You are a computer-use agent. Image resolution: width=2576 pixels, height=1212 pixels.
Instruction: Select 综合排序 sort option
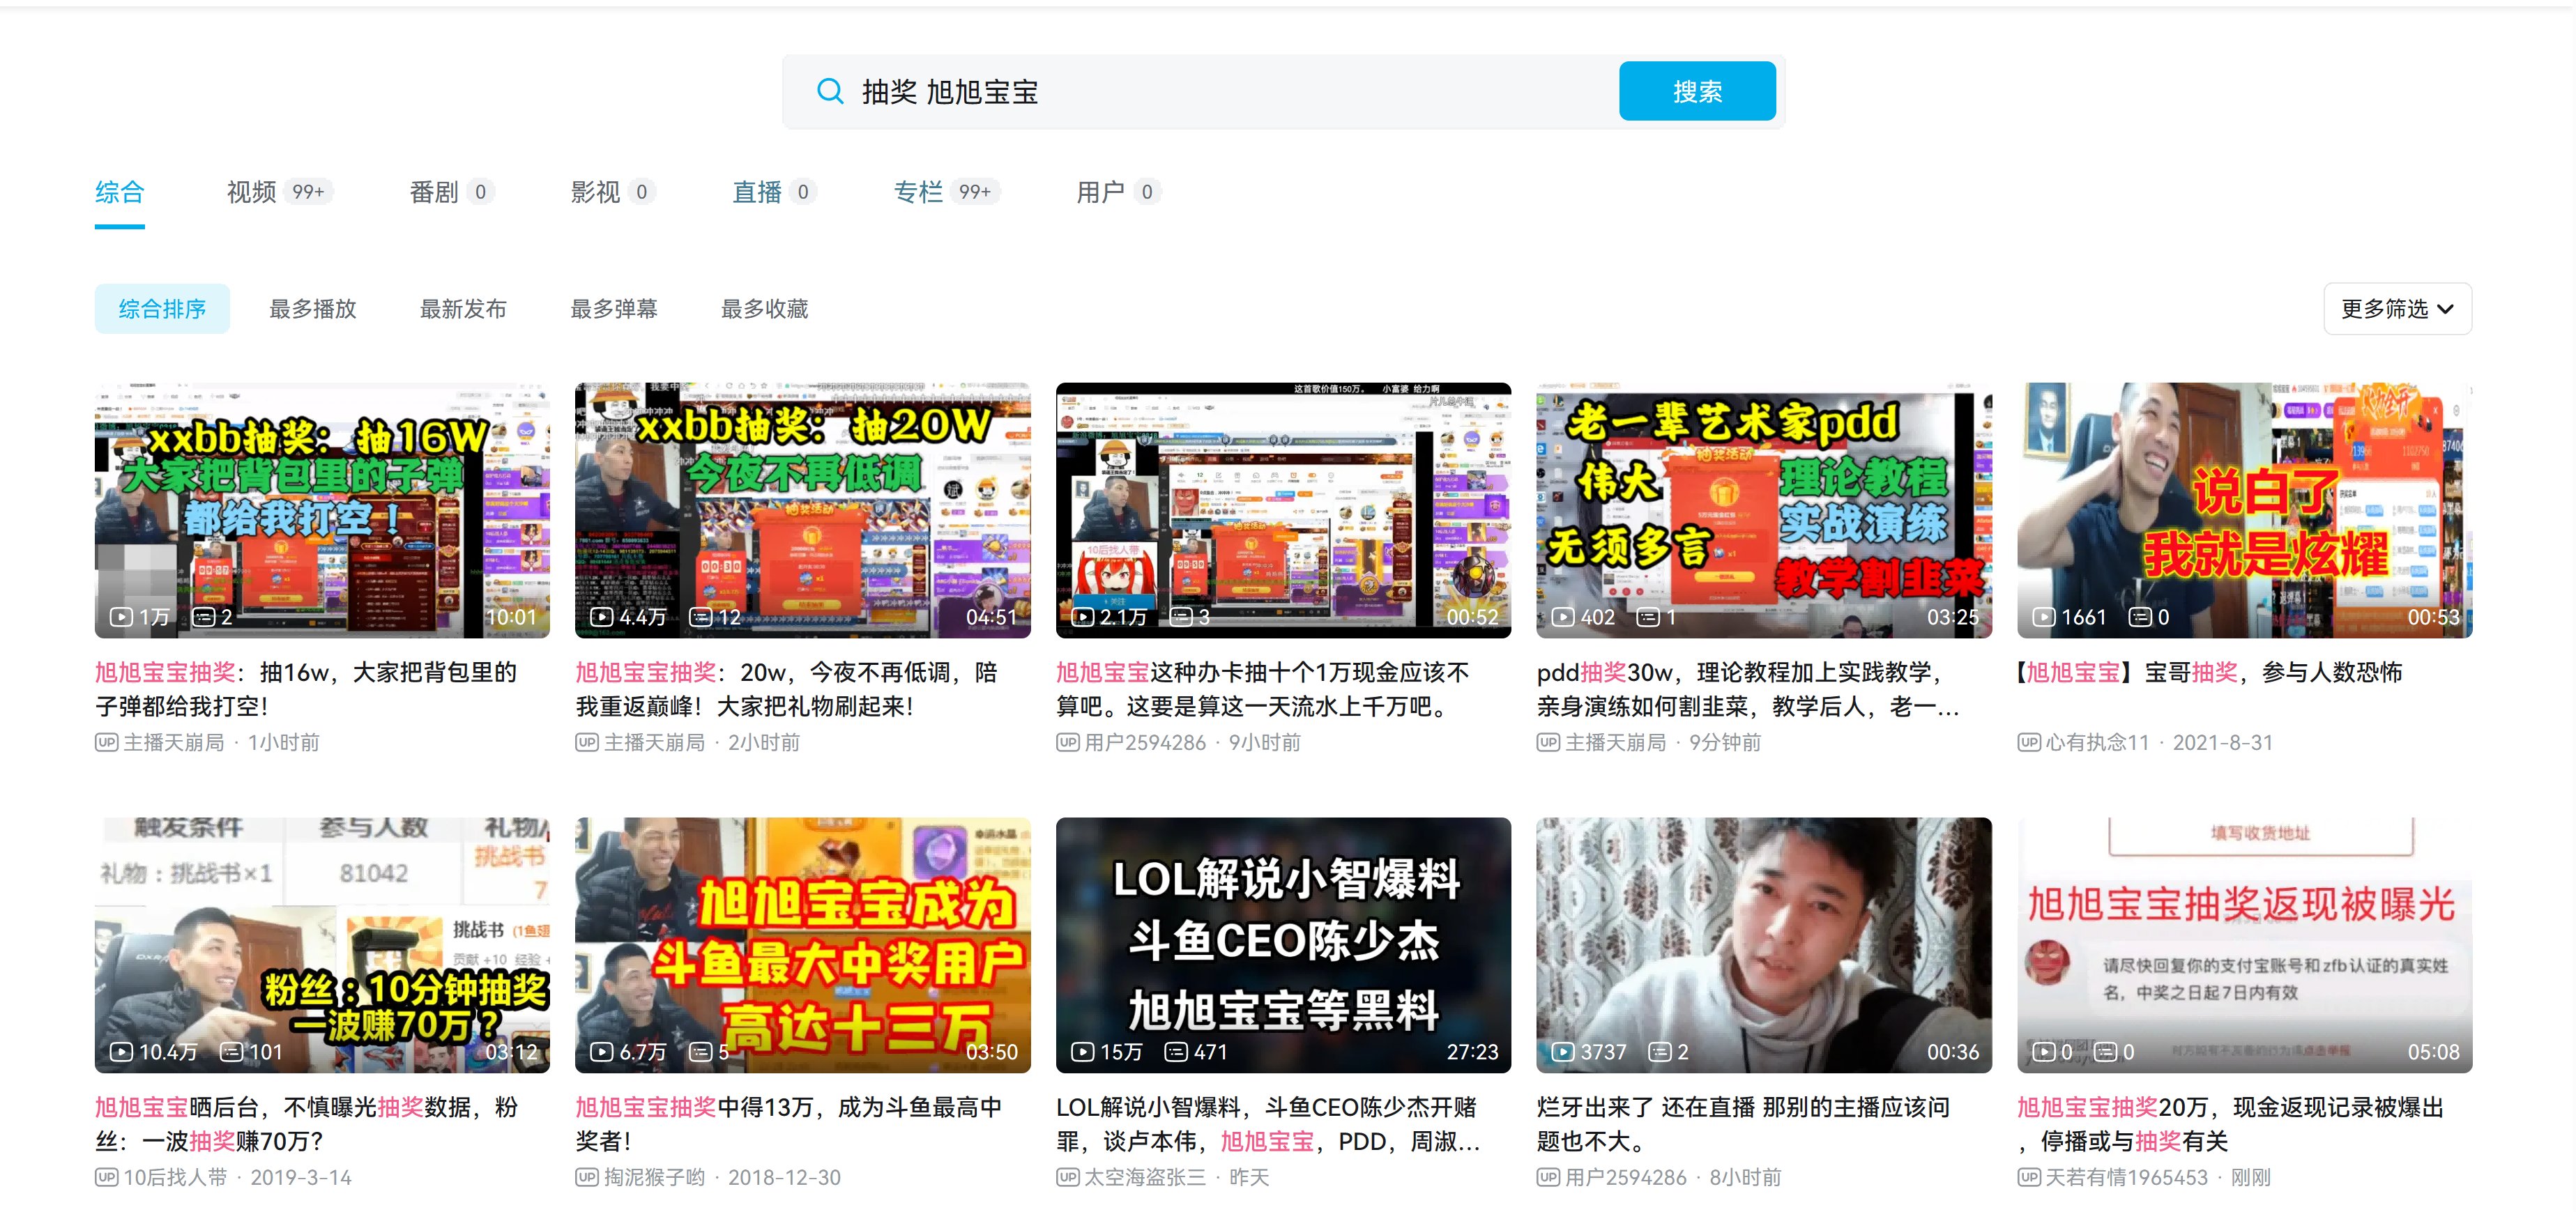click(x=162, y=309)
